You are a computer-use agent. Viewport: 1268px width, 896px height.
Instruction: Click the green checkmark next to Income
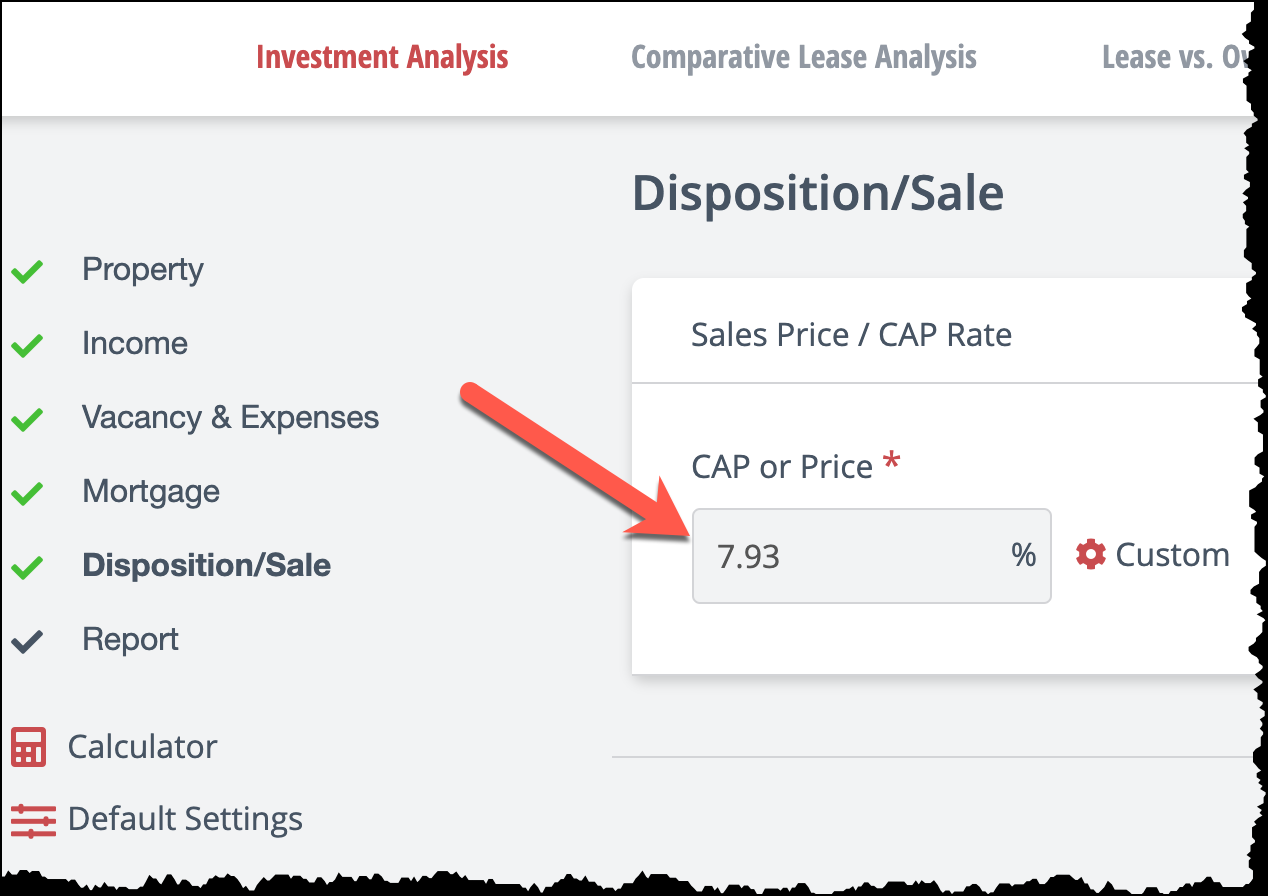click(27, 344)
